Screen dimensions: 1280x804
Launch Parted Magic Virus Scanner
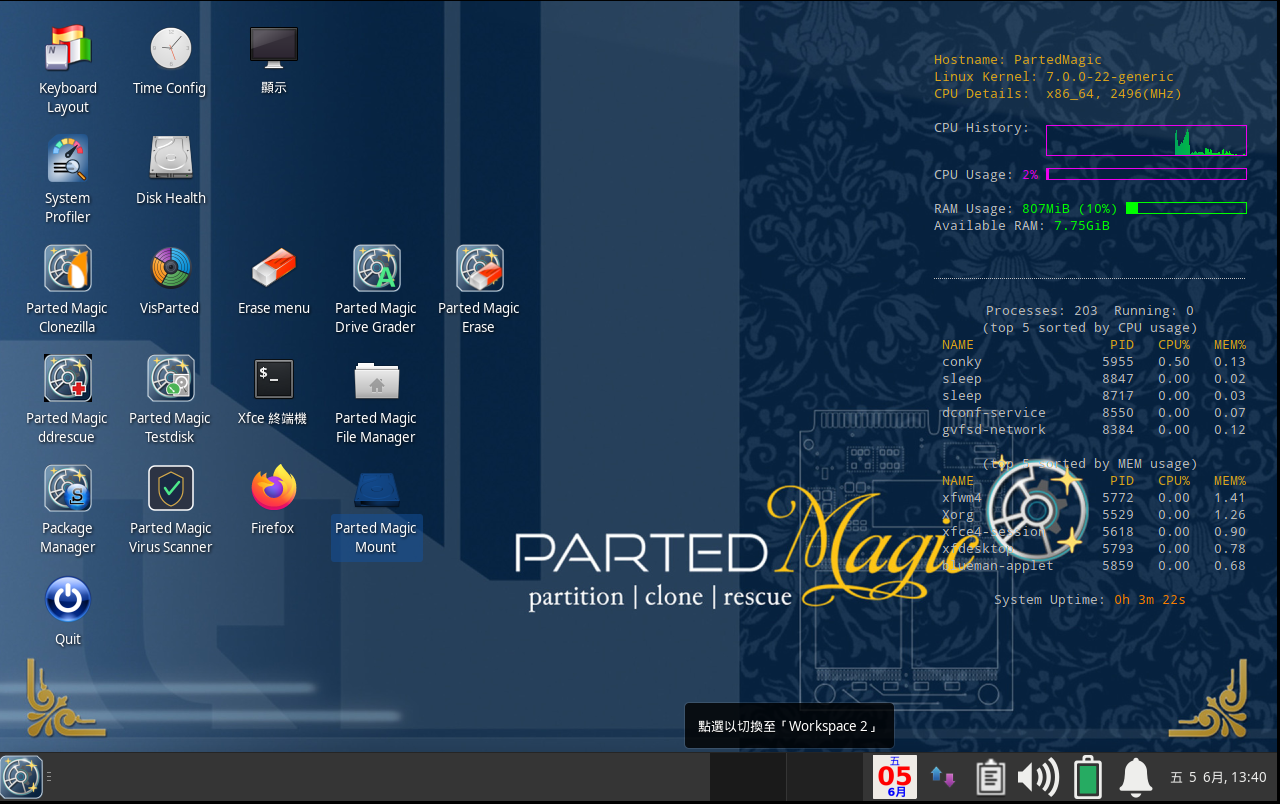(x=171, y=488)
